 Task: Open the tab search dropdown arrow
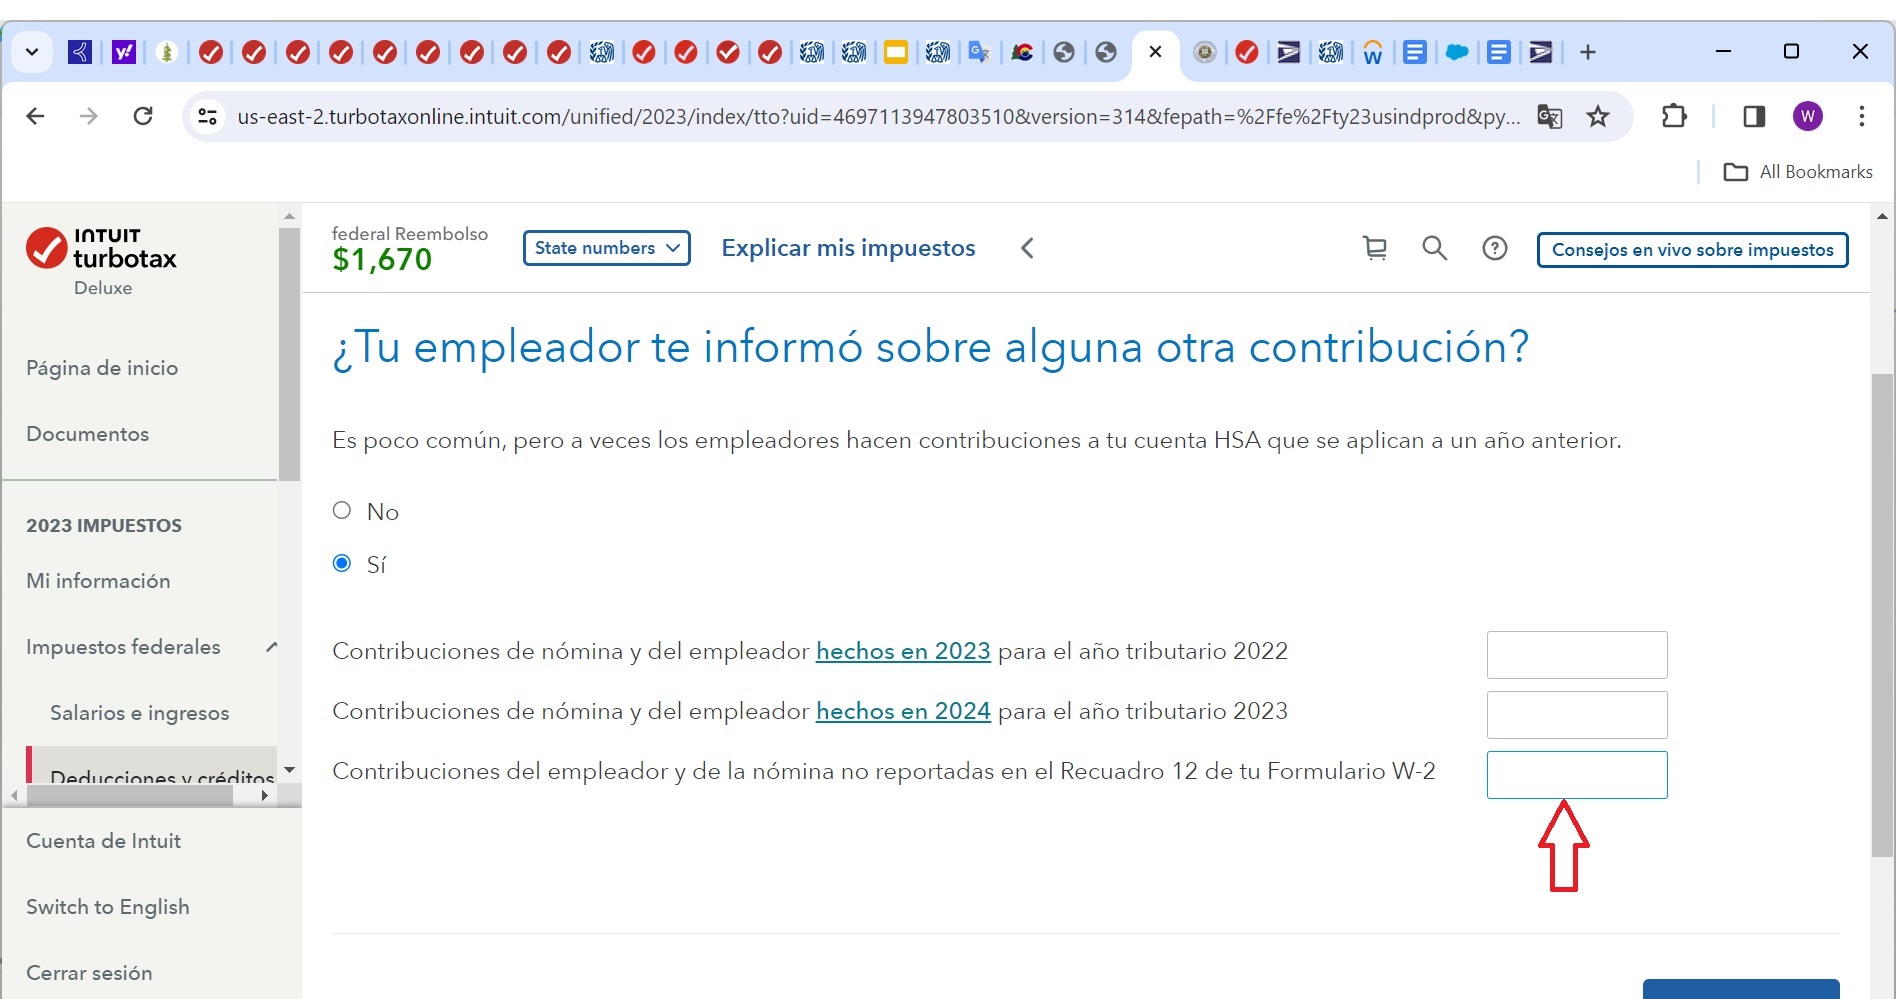point(32,52)
